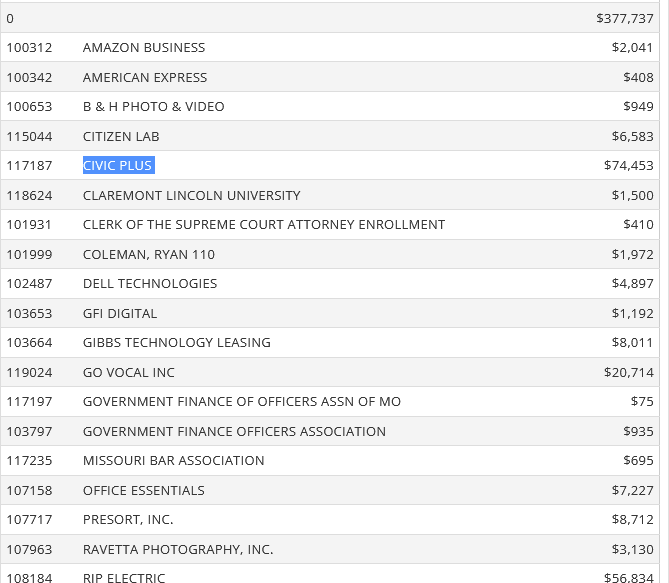
Task: Click vendor ID 108184
Action: coord(29,578)
